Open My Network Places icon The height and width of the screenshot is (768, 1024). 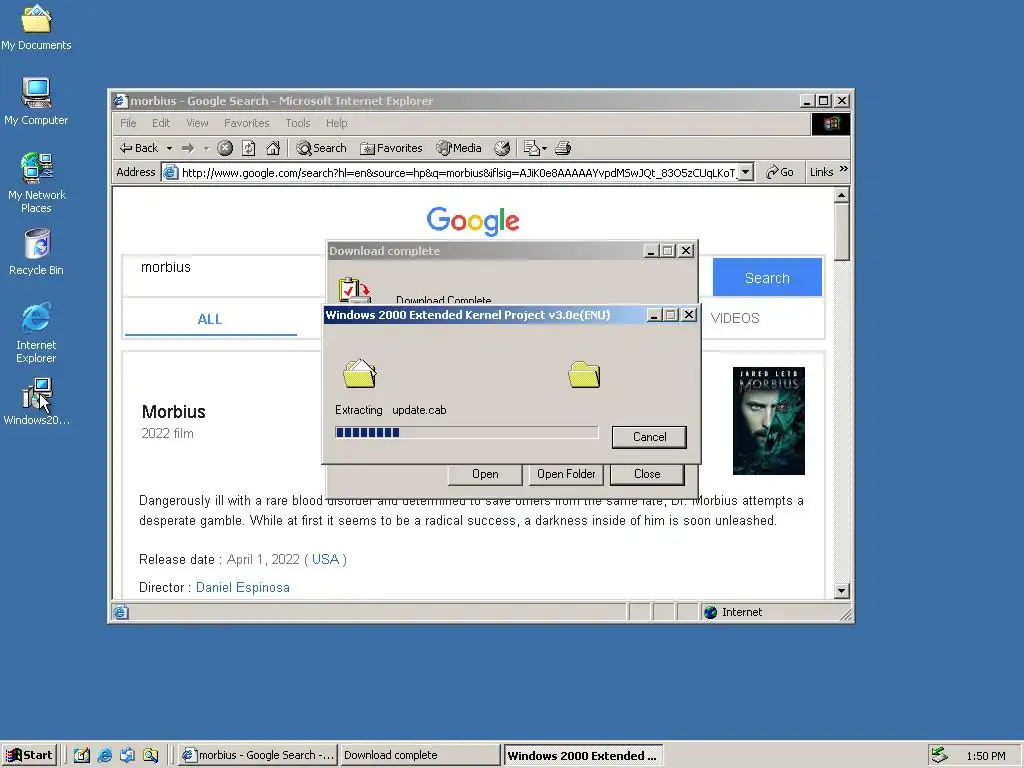click(x=36, y=183)
